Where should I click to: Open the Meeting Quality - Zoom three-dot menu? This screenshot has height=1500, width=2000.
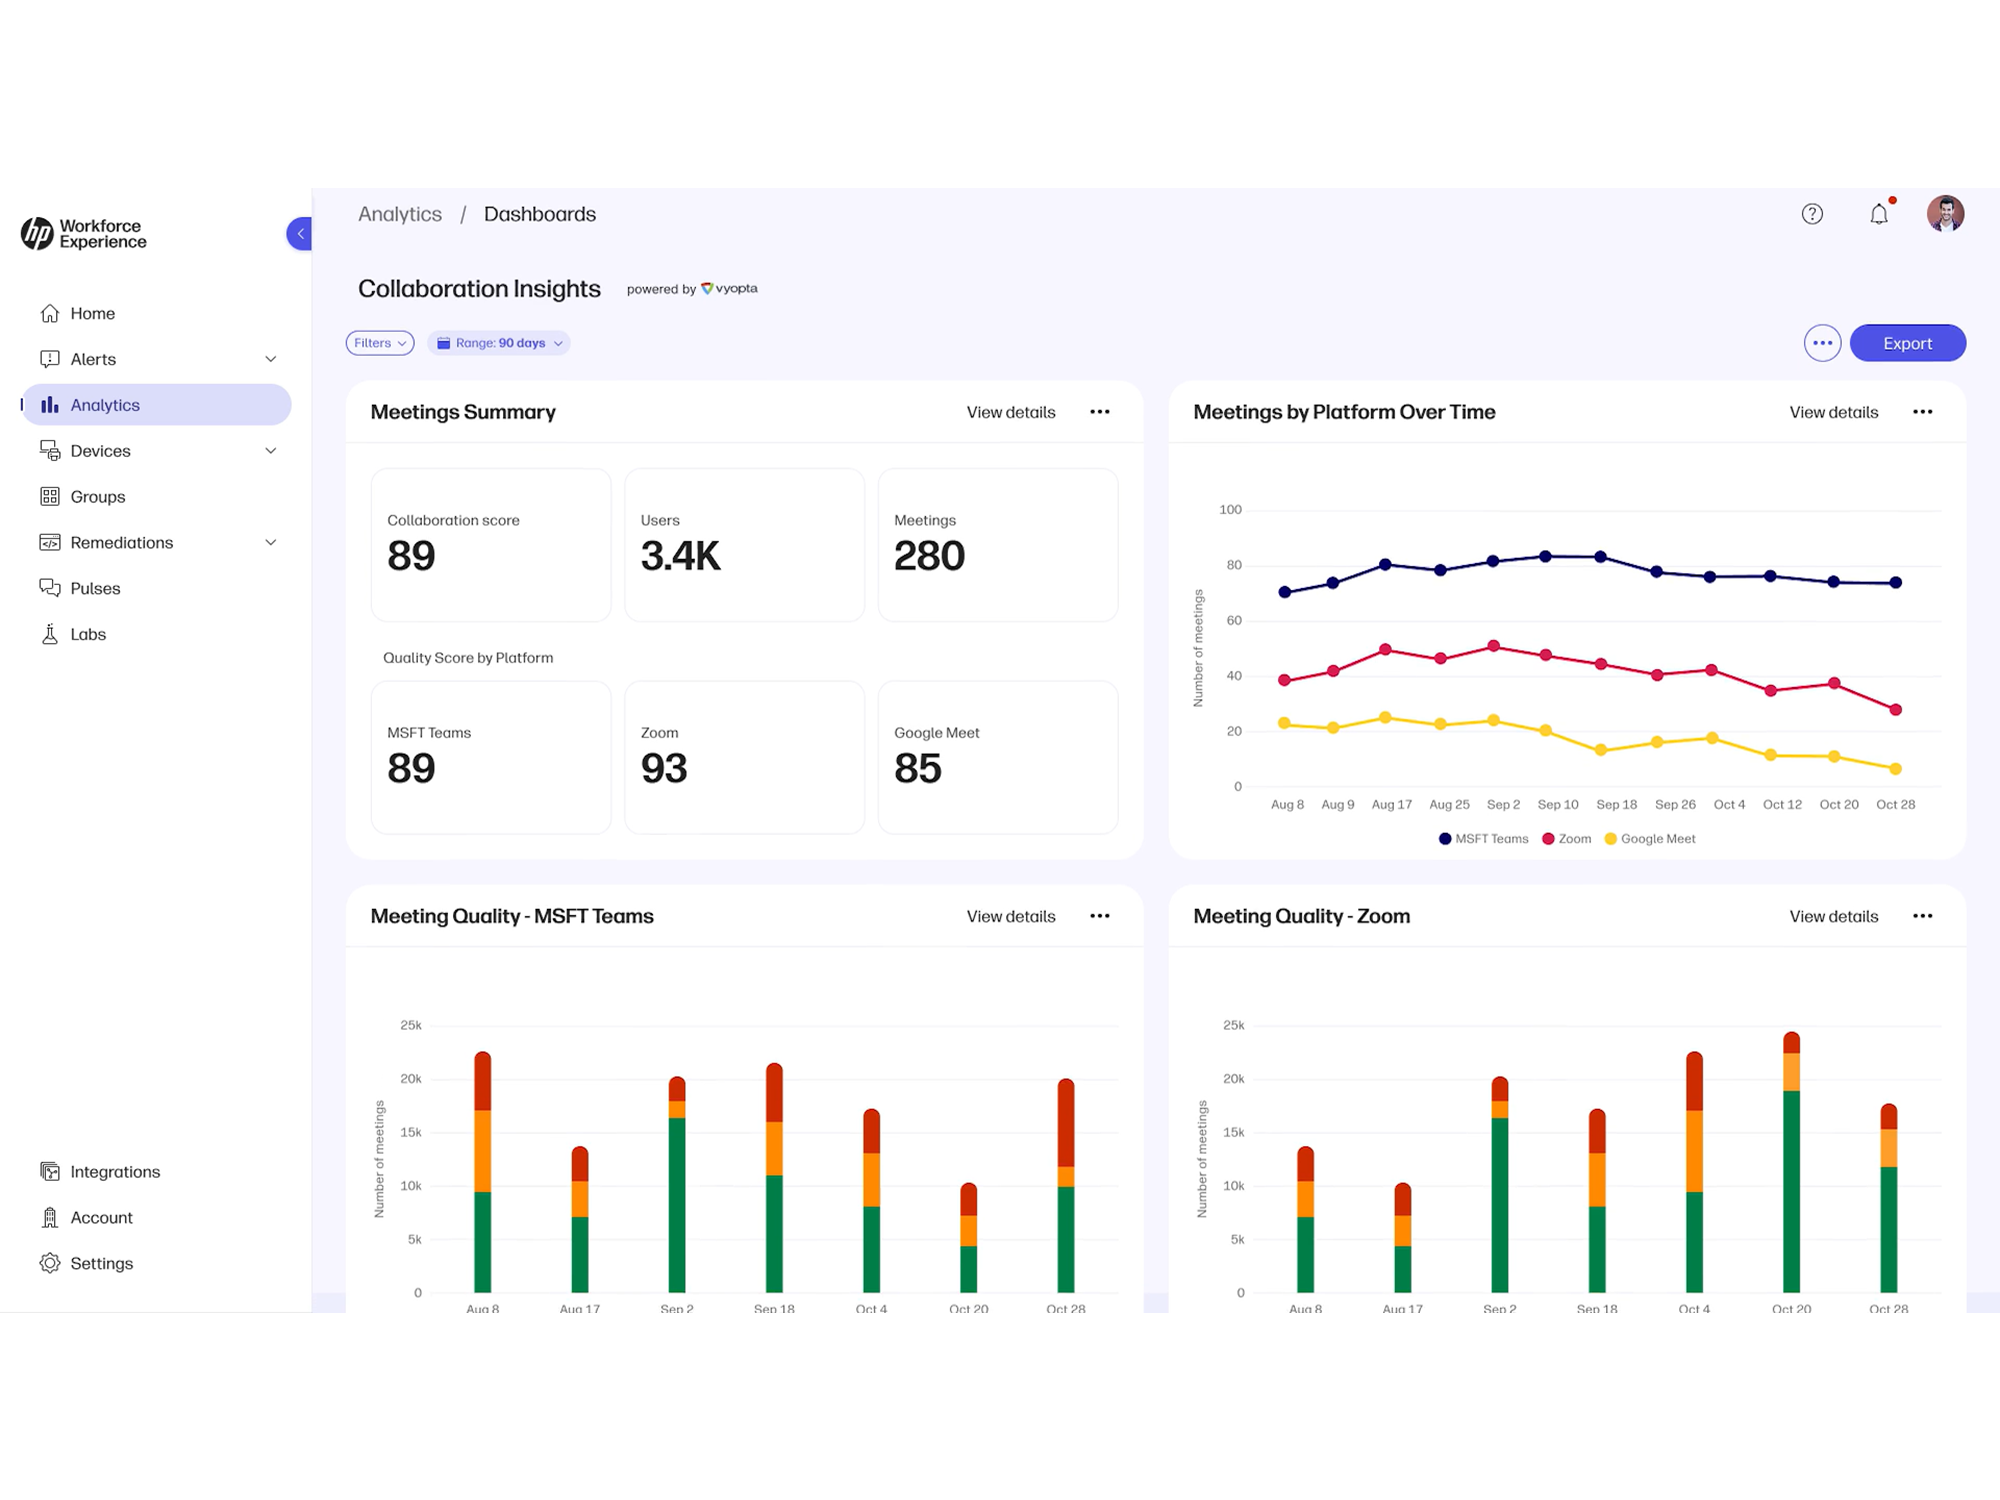1922,916
